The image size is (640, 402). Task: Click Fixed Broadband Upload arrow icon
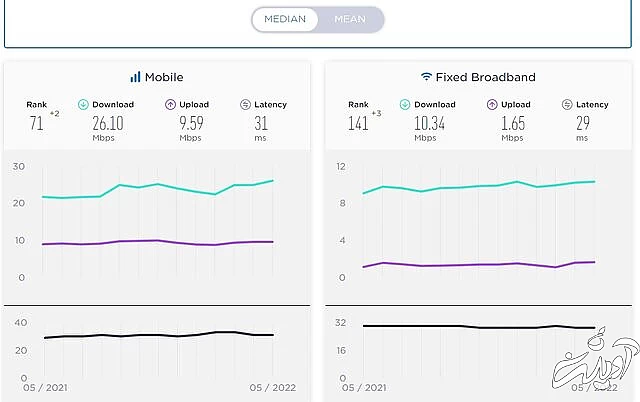(492, 104)
